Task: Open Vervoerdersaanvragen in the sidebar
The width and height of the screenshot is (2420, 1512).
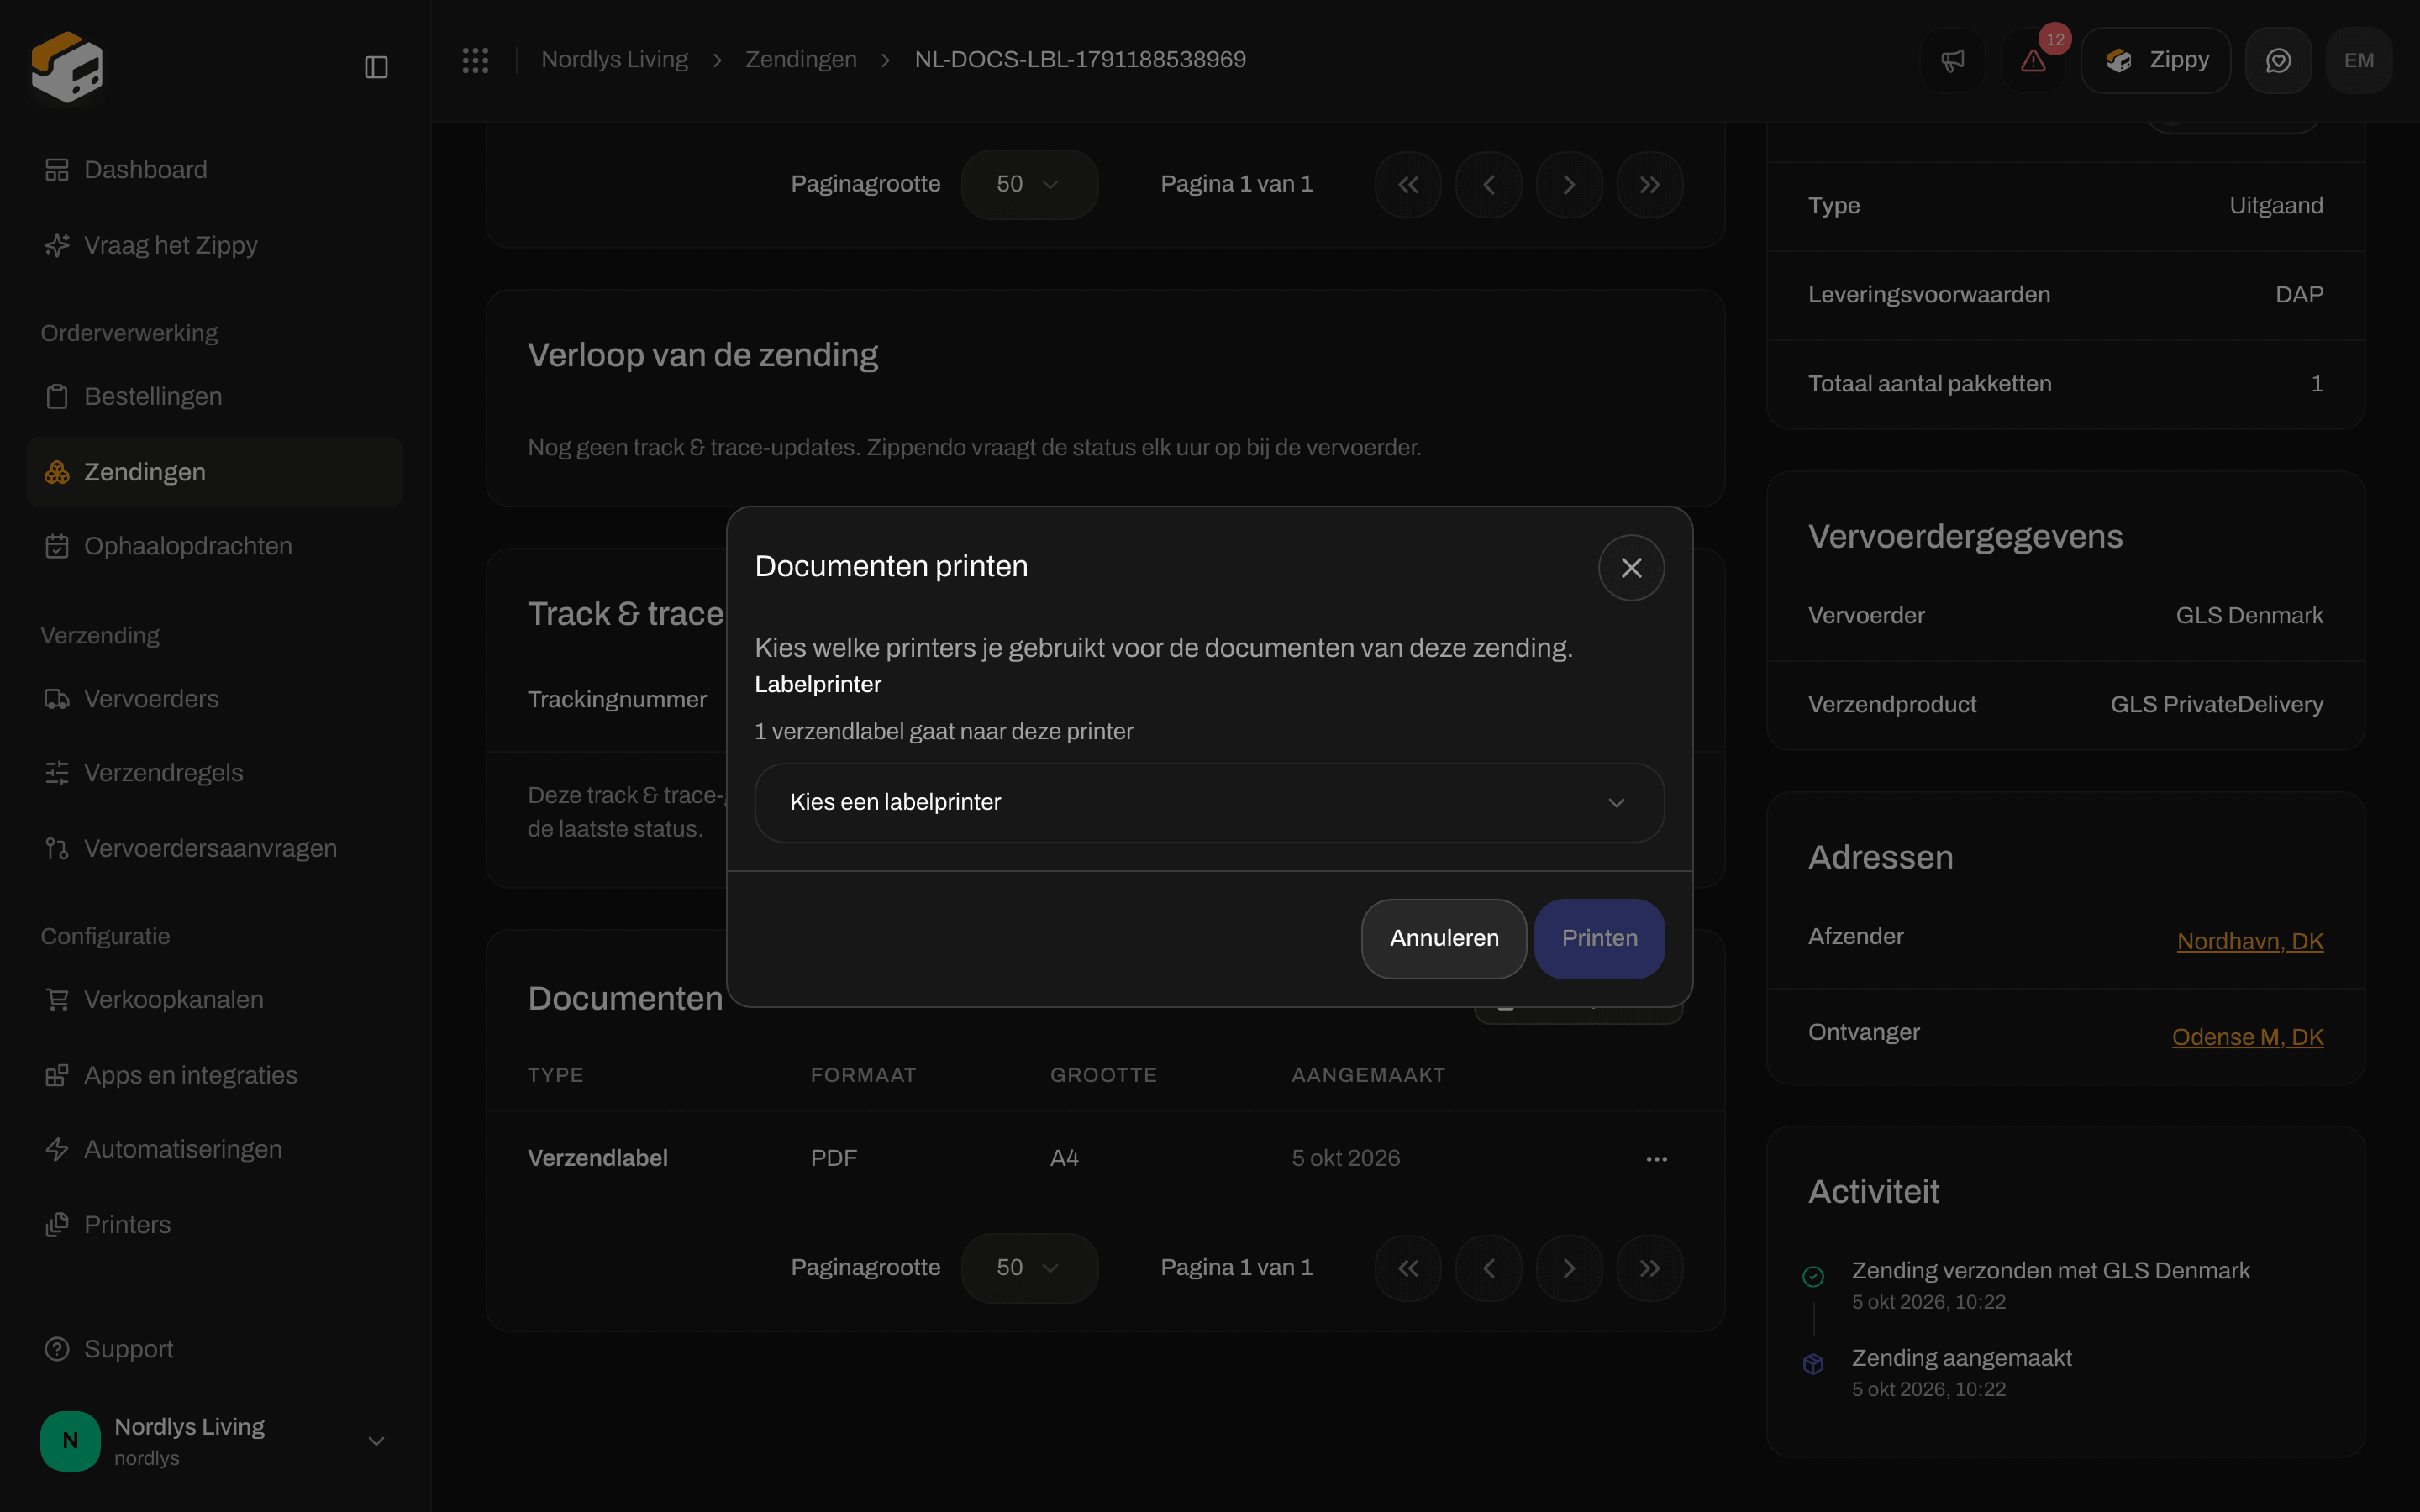Action: tap(214, 848)
